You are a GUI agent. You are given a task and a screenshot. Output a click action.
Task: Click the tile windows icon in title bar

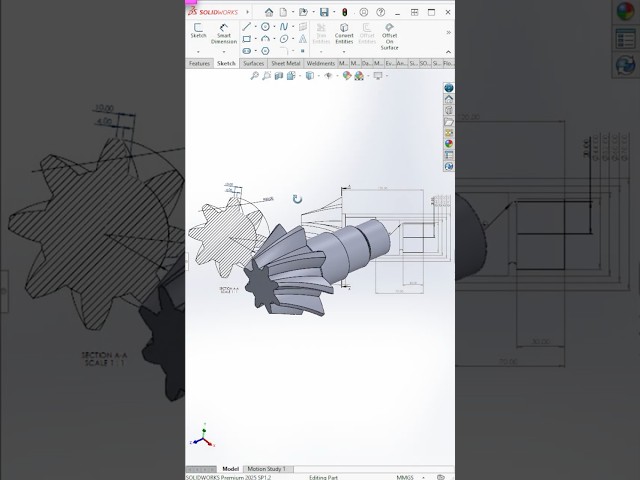[x=414, y=12]
